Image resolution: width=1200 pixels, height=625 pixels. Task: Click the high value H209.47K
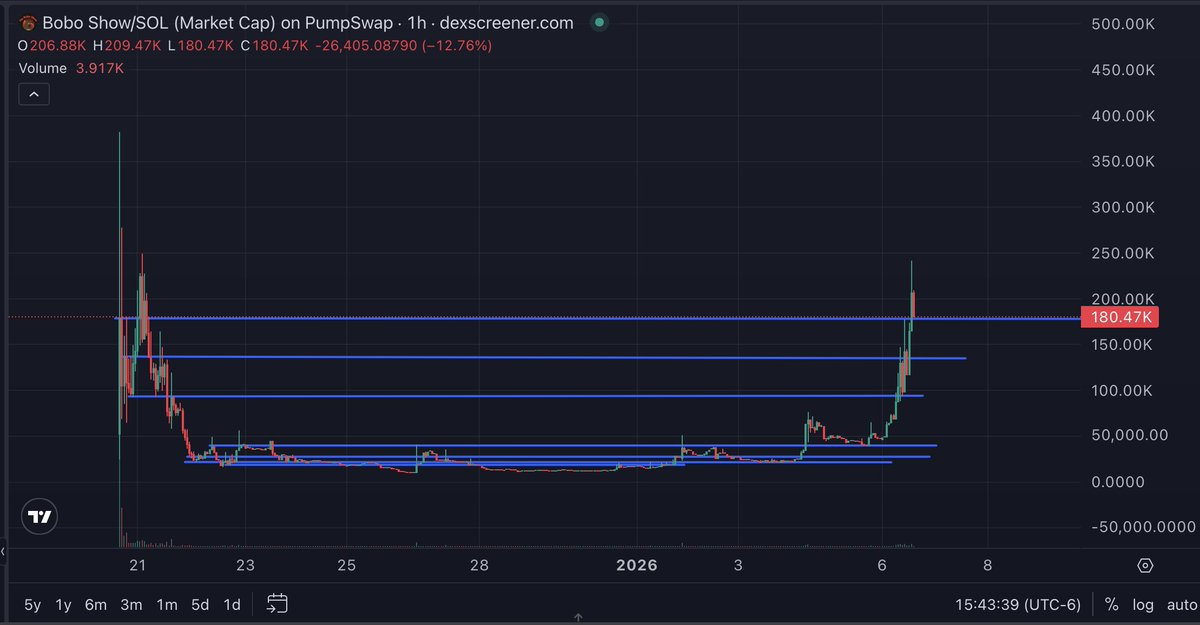tap(127, 46)
